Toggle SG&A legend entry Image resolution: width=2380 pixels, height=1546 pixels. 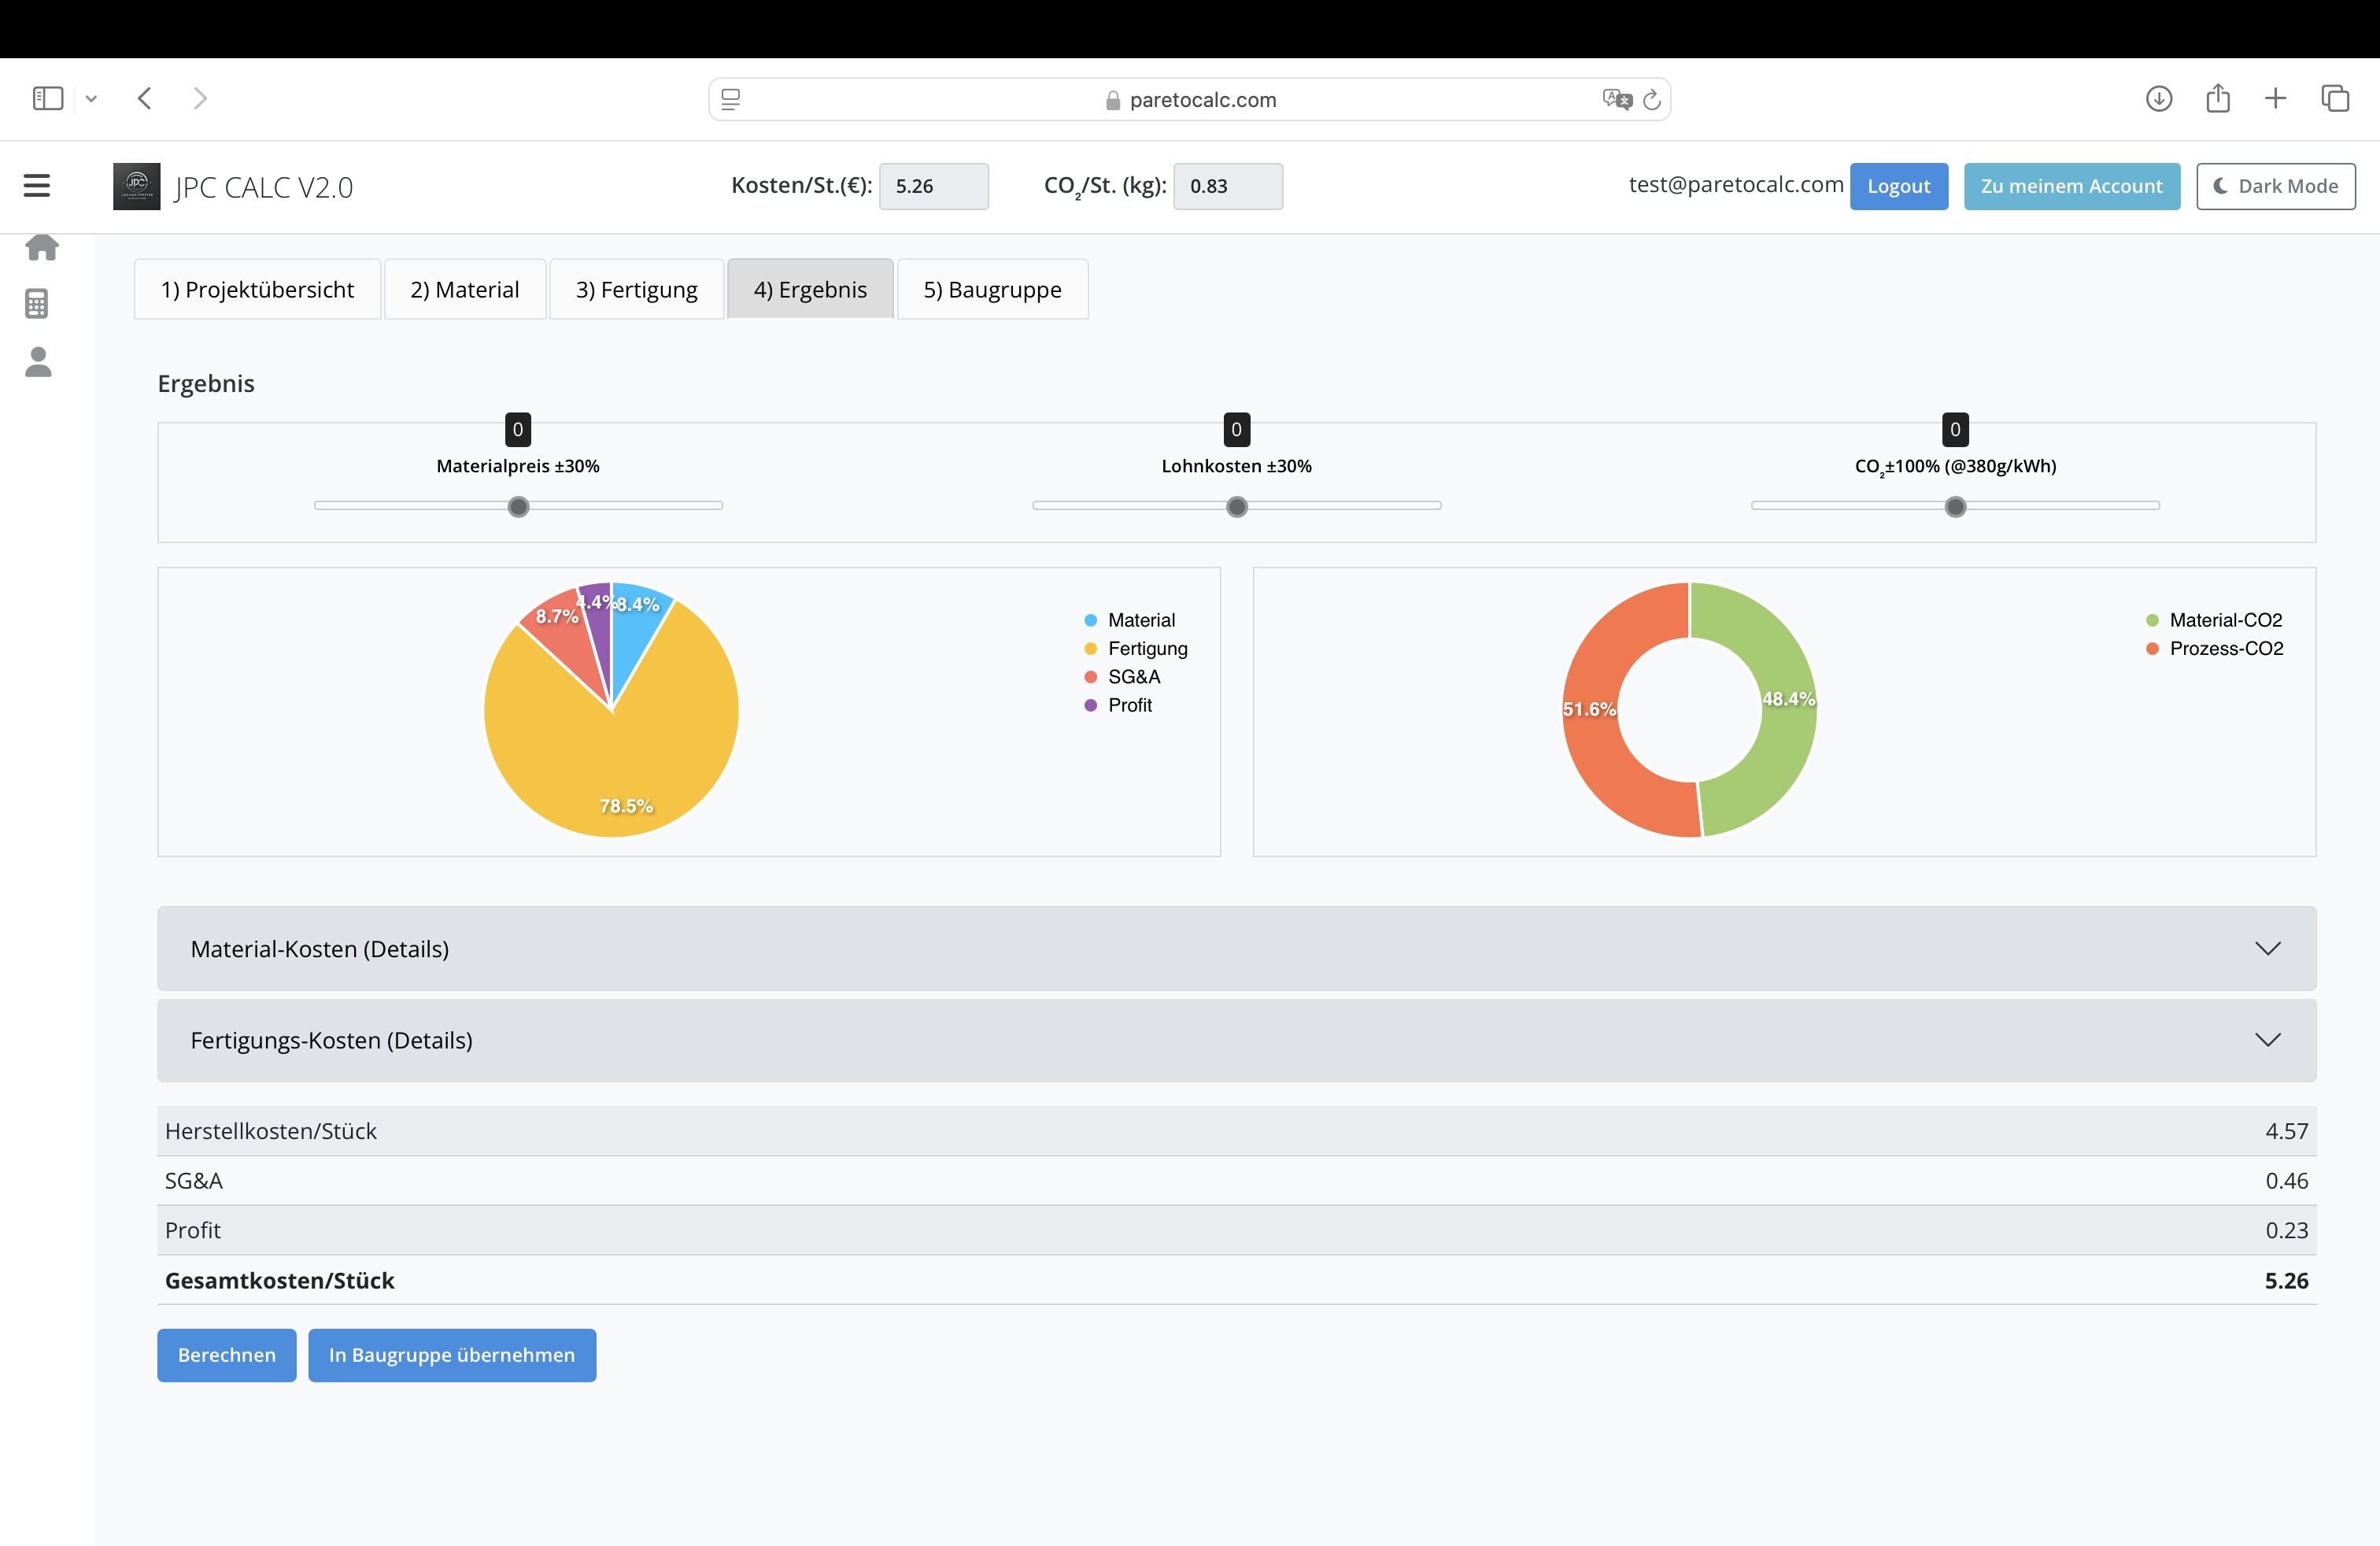pyautogui.click(x=1123, y=677)
